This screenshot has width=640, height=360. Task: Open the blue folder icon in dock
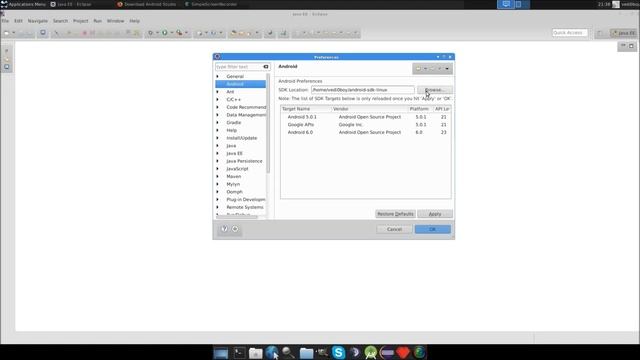click(306, 353)
